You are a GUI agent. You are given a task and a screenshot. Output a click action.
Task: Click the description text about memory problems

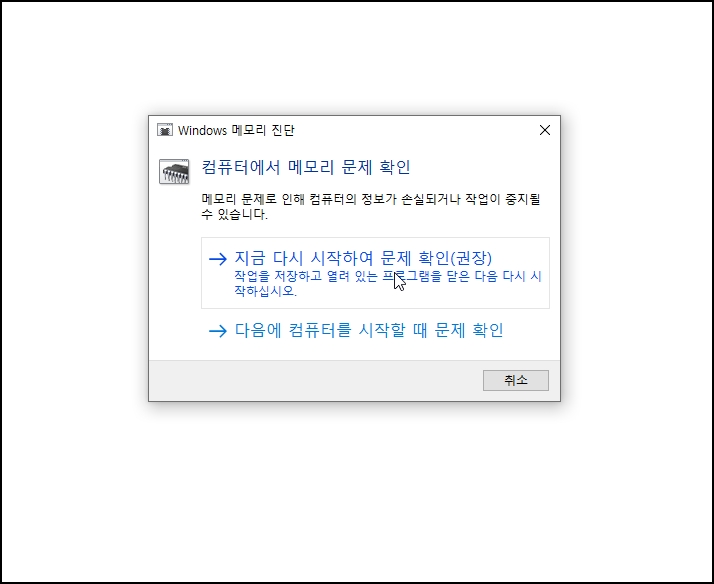(x=371, y=206)
